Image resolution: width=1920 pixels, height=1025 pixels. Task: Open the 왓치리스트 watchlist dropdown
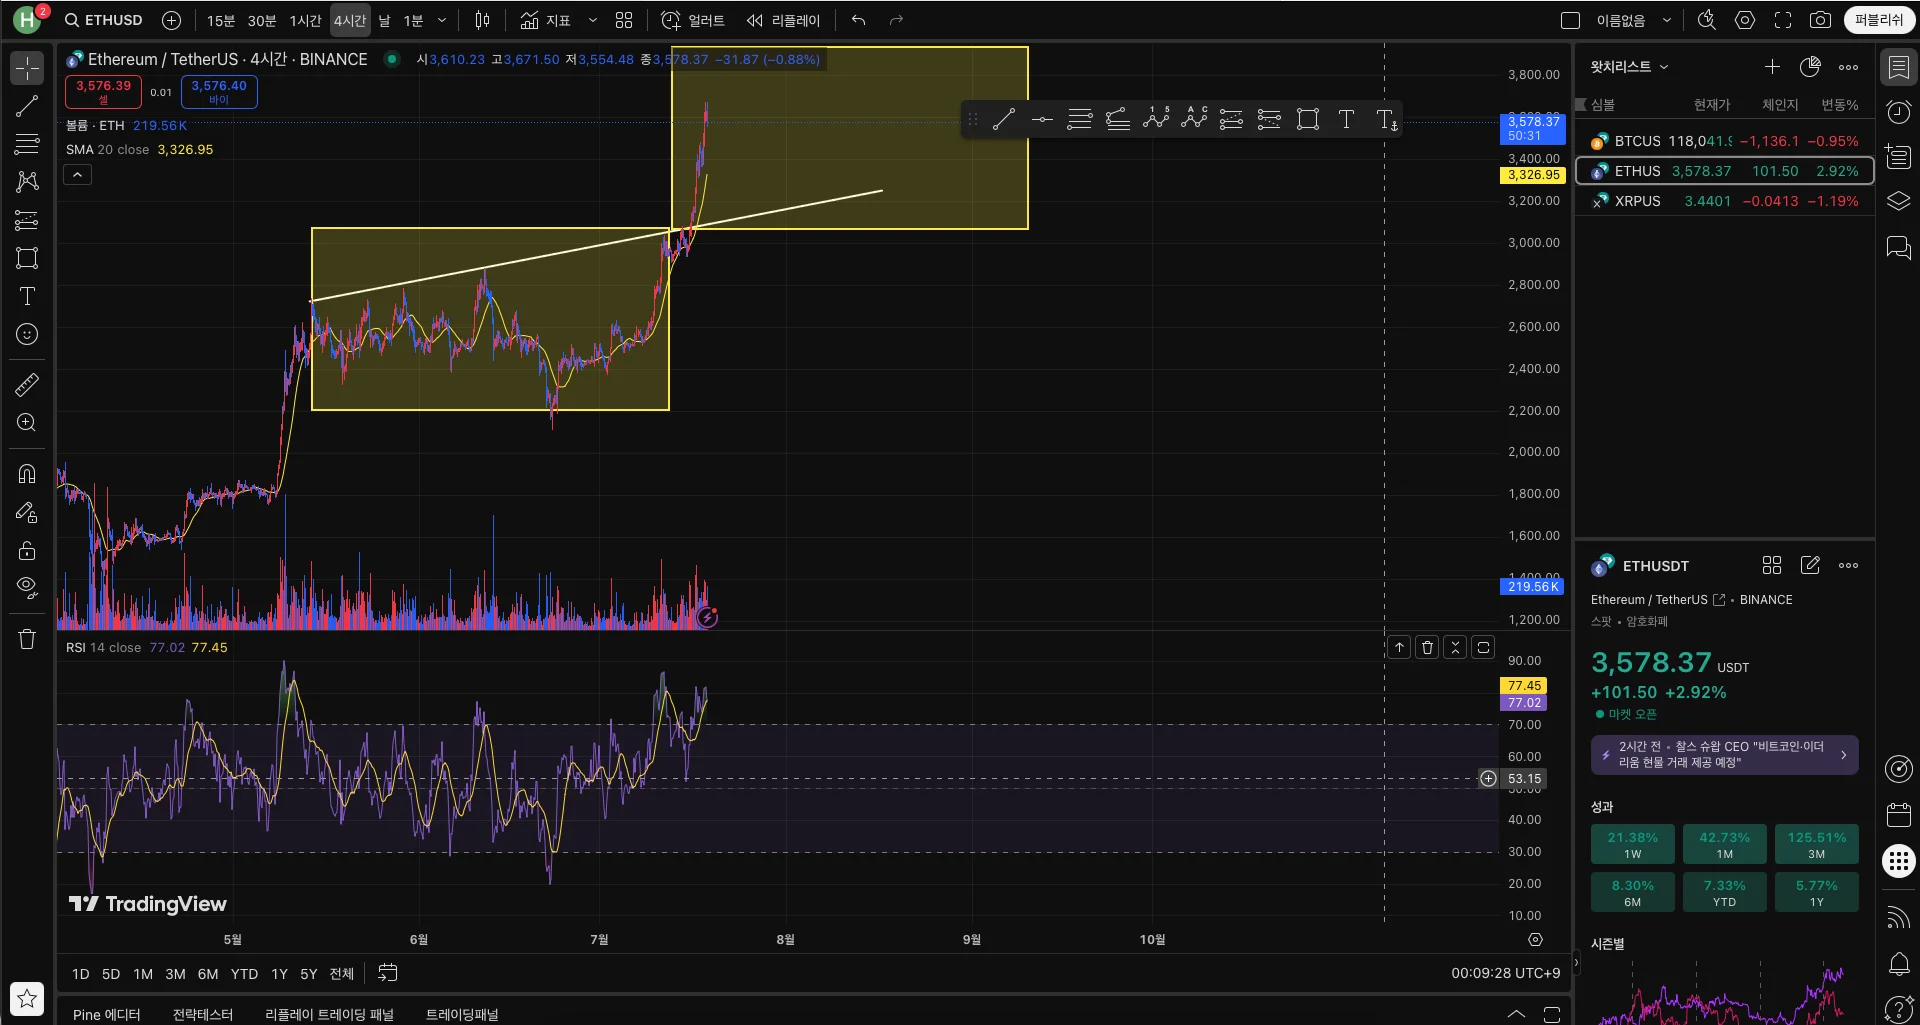1629,67
